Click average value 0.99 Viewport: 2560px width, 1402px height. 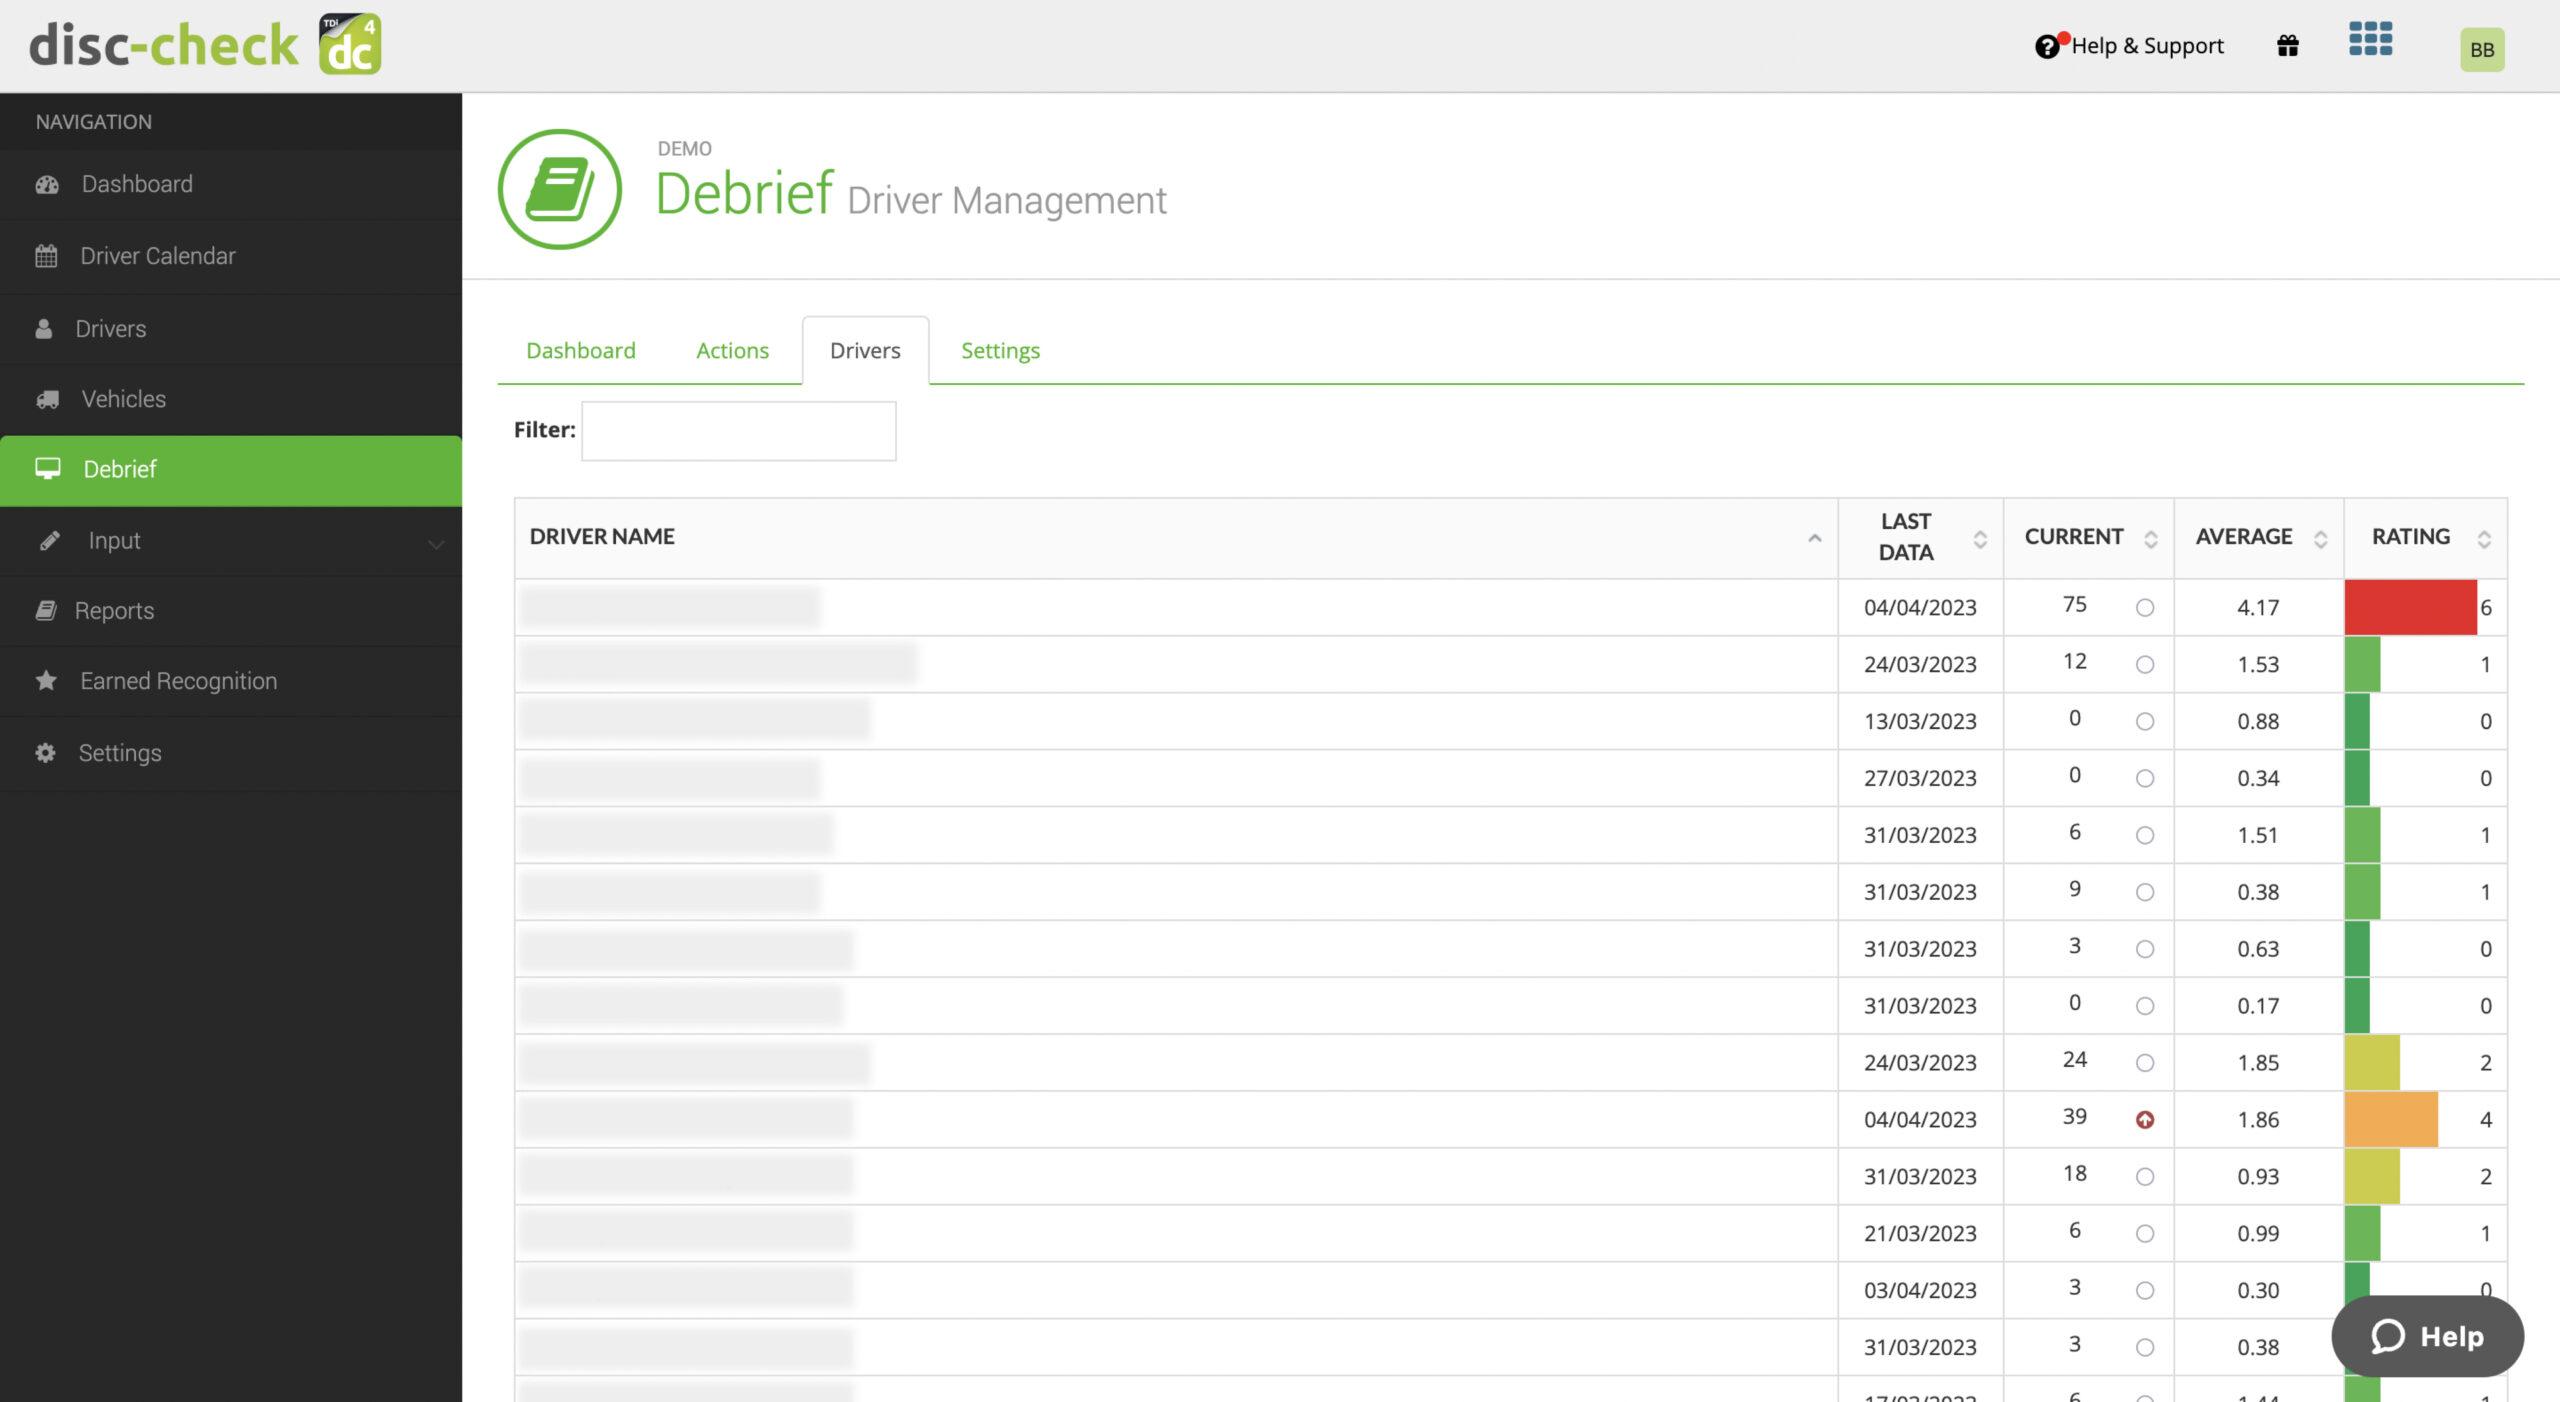(2258, 1234)
